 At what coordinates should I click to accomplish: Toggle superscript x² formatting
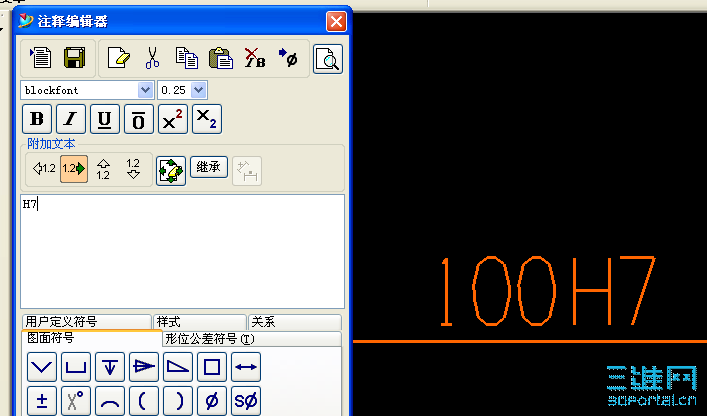[x=173, y=119]
